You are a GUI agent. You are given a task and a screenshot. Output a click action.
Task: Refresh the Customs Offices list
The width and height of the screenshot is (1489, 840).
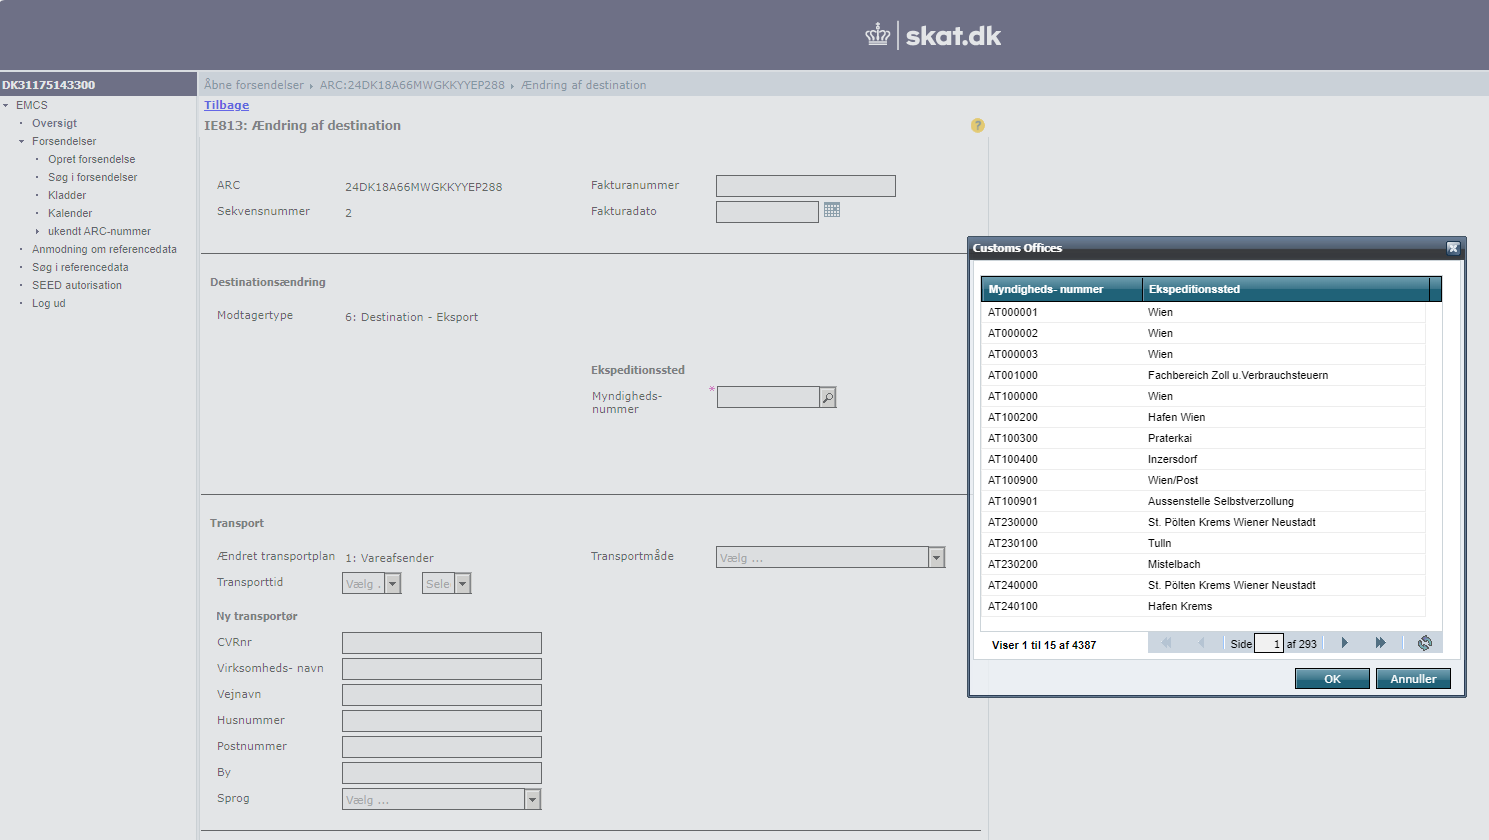tap(1425, 643)
